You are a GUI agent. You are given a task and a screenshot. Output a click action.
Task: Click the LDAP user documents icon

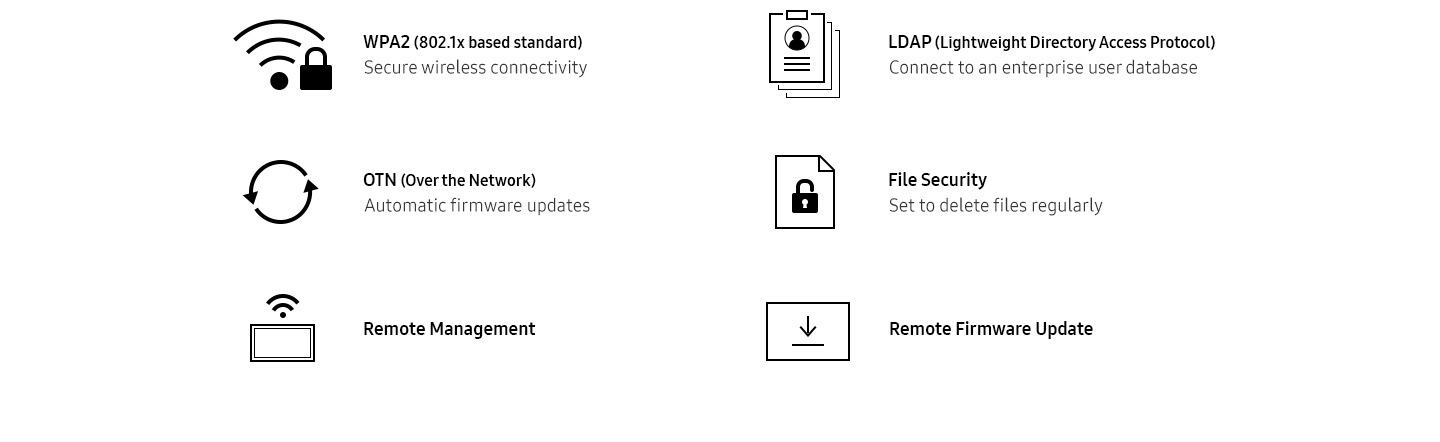(804, 54)
